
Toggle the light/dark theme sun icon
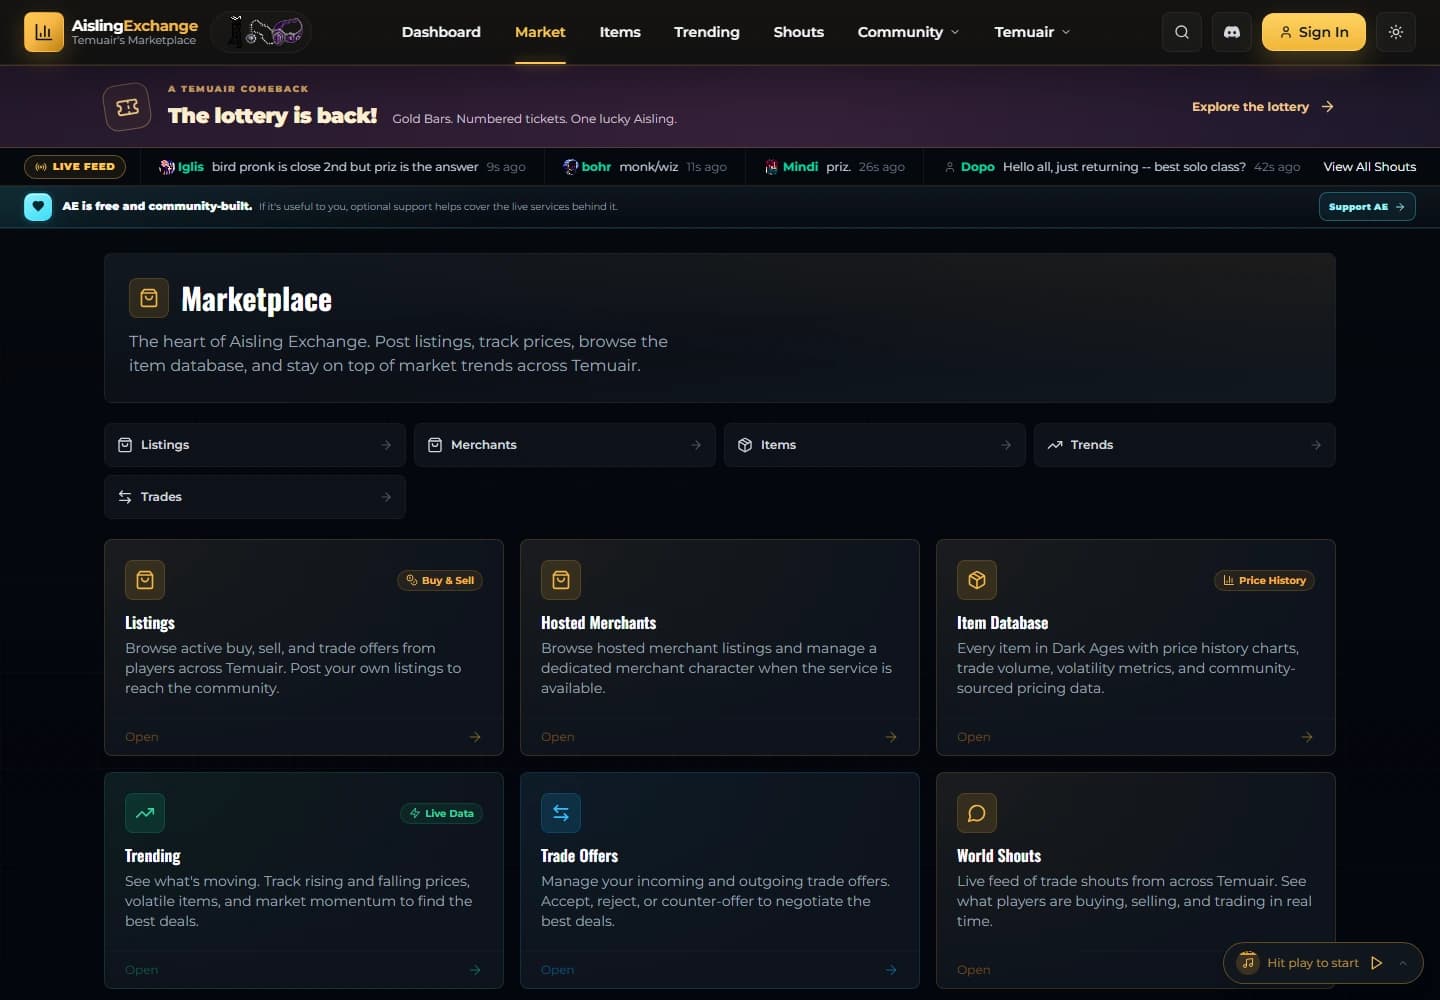point(1396,32)
